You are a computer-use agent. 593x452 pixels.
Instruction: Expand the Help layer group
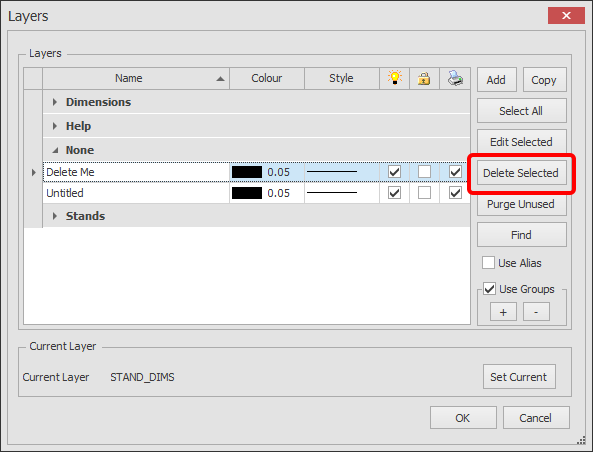tap(55, 126)
